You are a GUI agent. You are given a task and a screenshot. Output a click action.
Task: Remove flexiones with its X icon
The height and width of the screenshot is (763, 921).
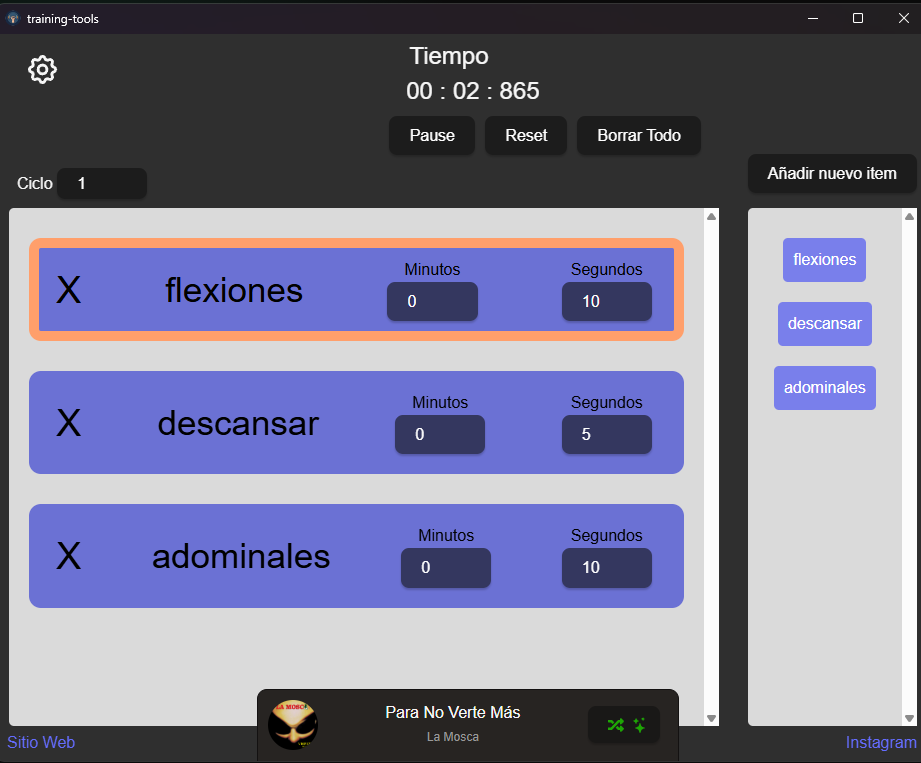coord(68,290)
